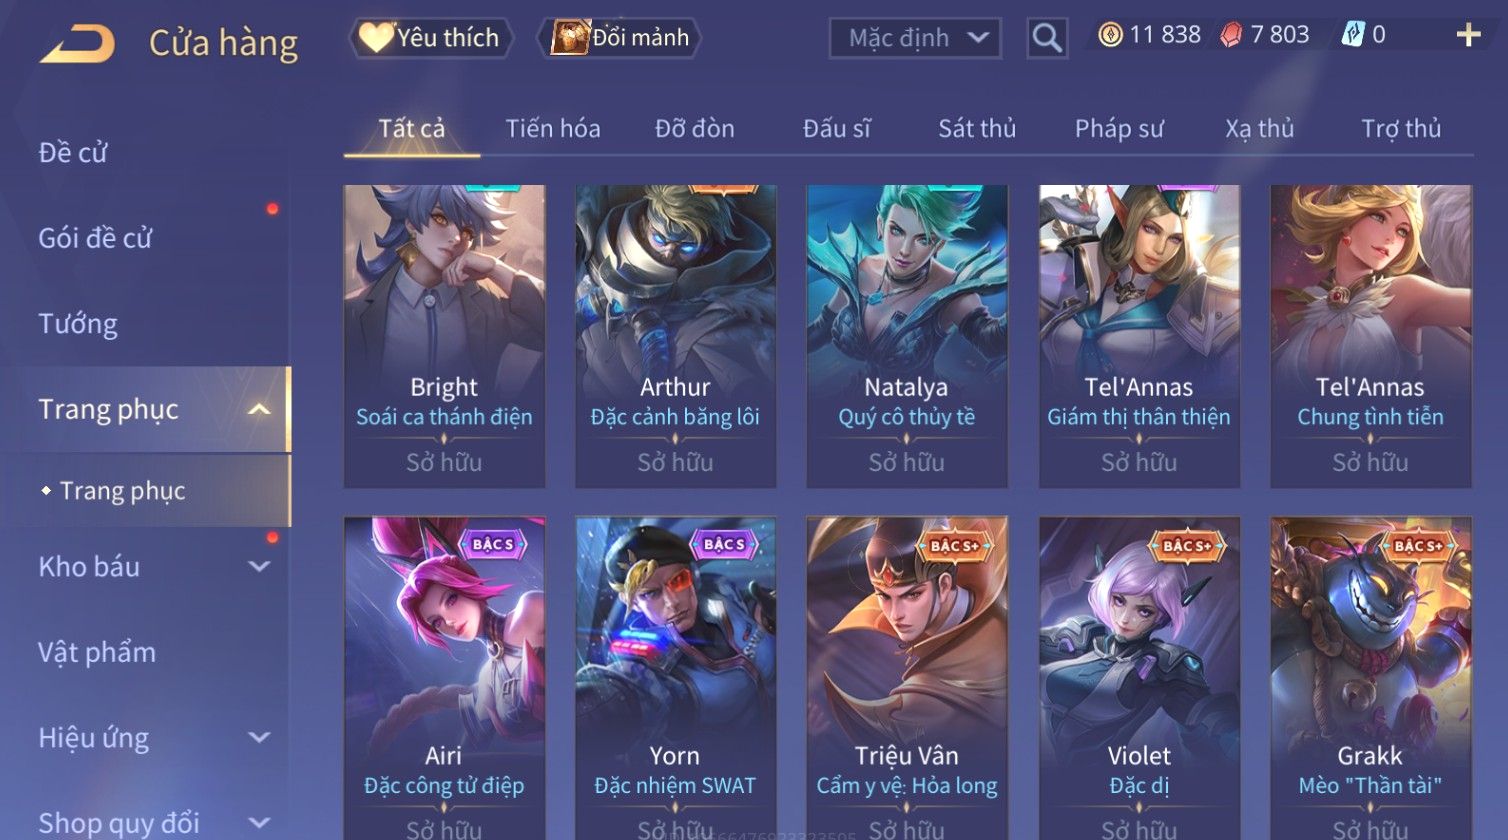Expand the Kho báu sidebar section
The image size is (1508, 840).
click(x=258, y=567)
